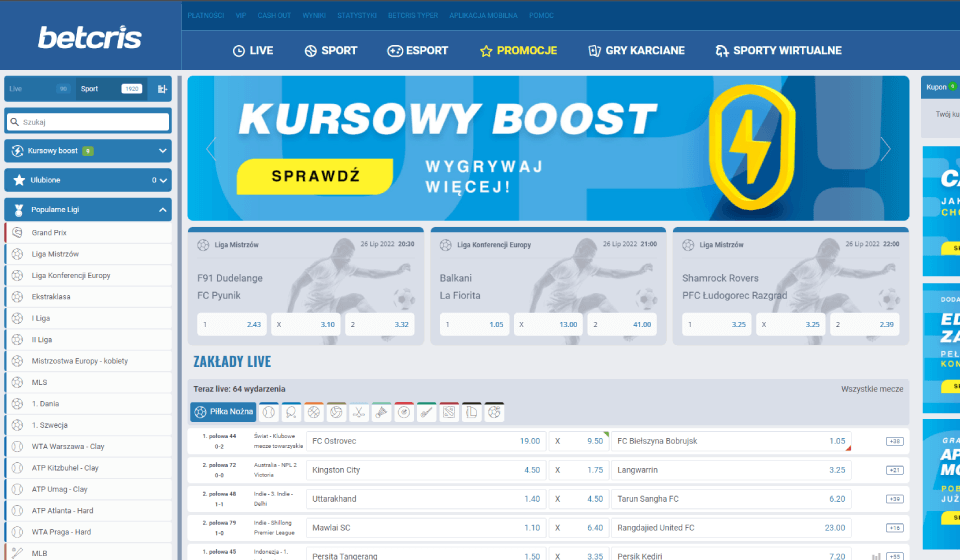The height and width of the screenshot is (560, 960).
Task: Activate the Piłka Nożna sport filter
Action: (224, 412)
